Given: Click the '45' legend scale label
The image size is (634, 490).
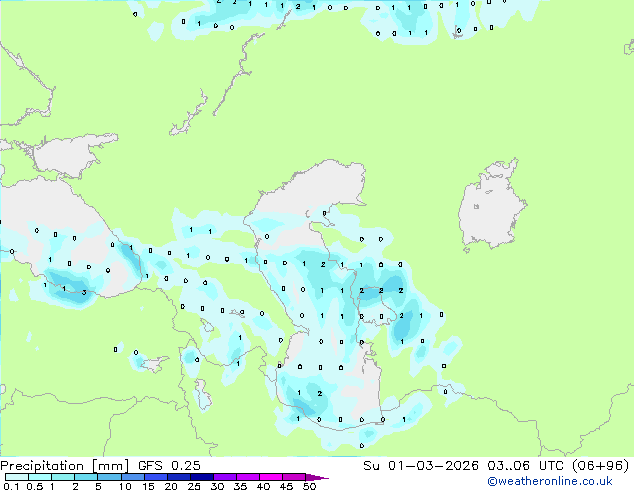Looking at the screenshot, I should click(286, 486).
